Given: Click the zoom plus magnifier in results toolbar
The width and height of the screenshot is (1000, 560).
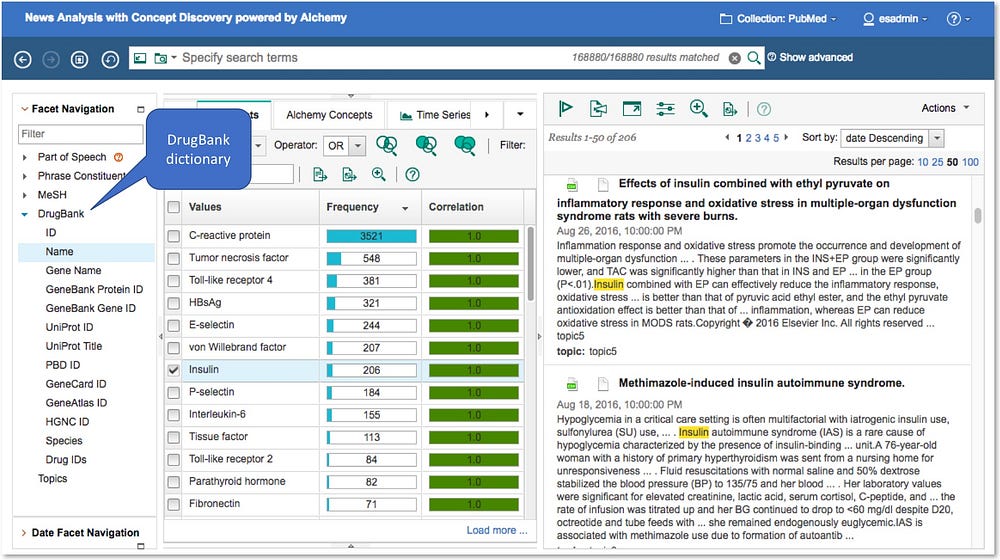Looking at the screenshot, I should tap(699, 108).
